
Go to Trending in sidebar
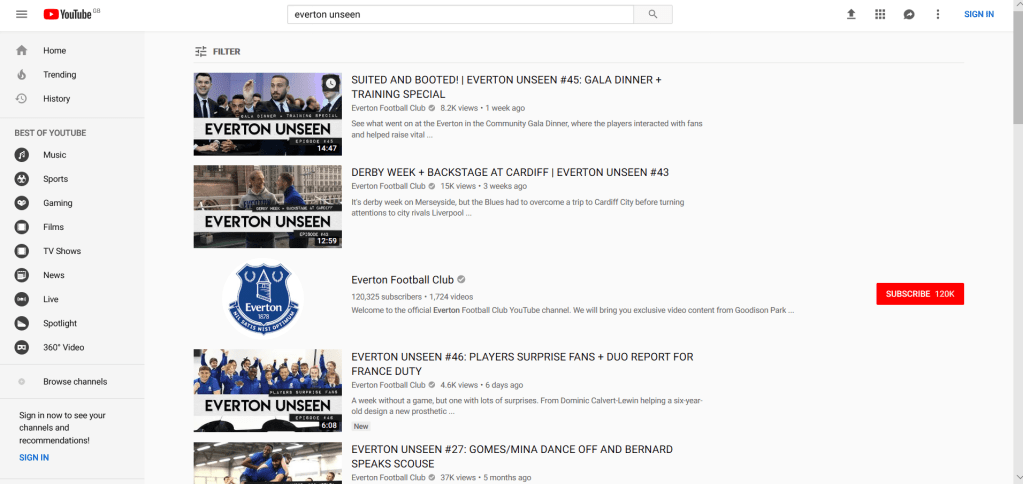click(x=59, y=75)
